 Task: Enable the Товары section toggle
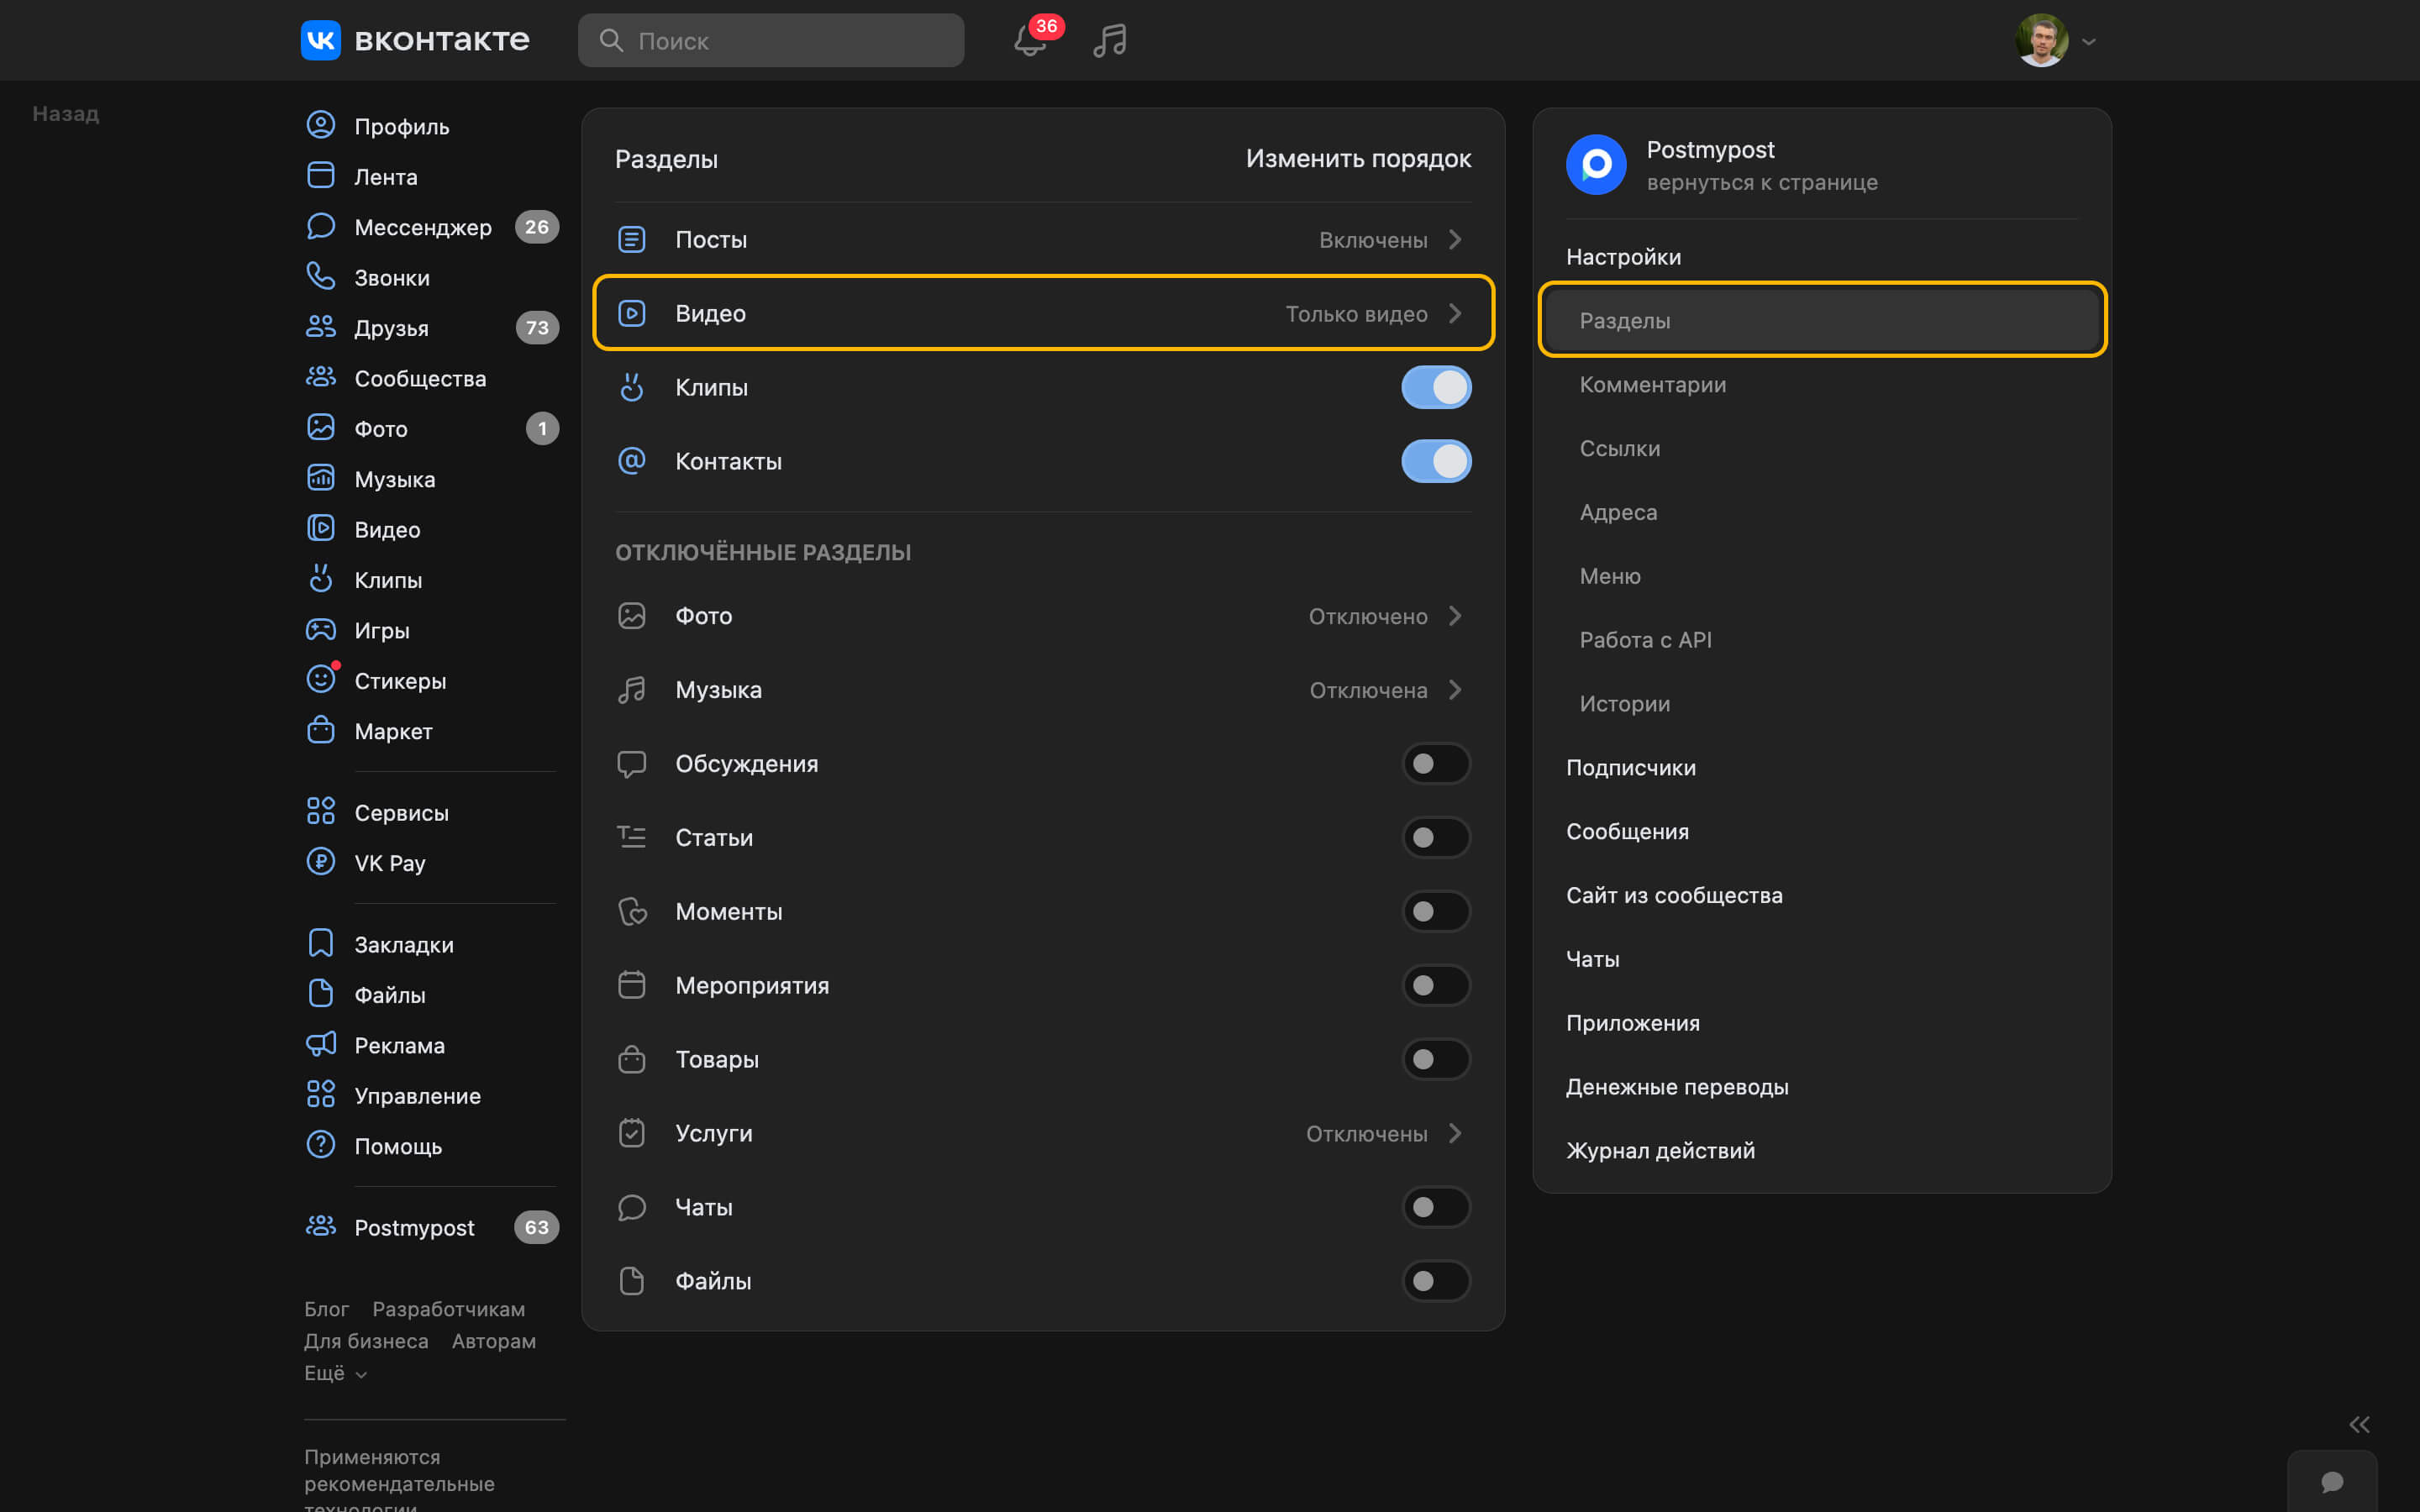(1436, 1059)
